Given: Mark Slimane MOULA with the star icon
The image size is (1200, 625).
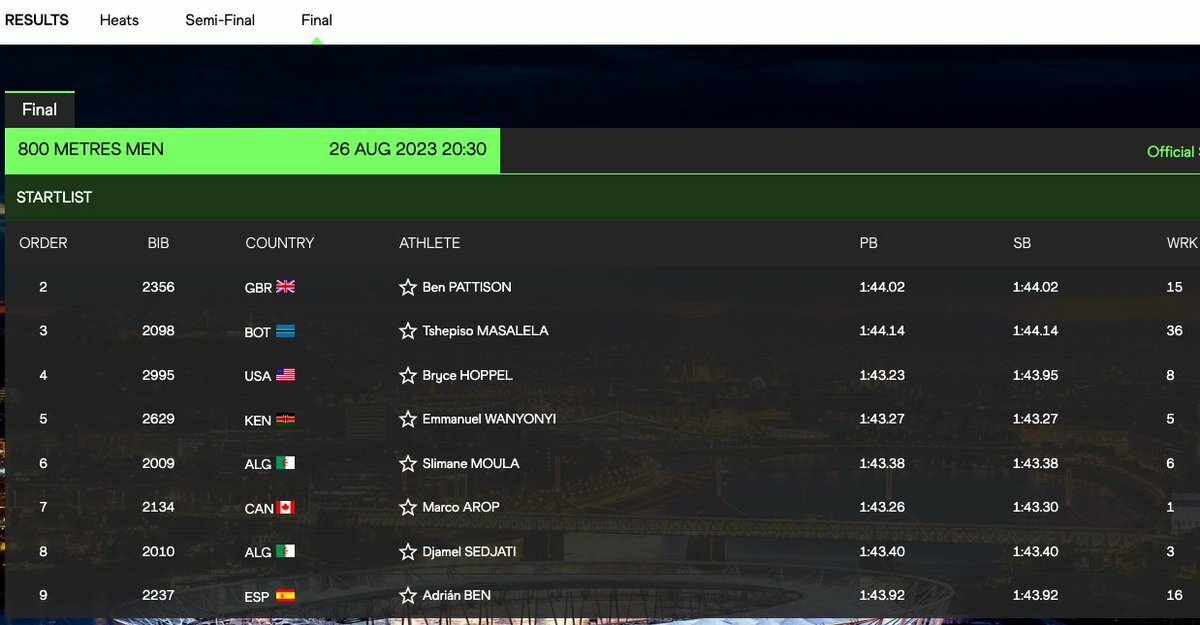Looking at the screenshot, I should pyautogui.click(x=408, y=464).
